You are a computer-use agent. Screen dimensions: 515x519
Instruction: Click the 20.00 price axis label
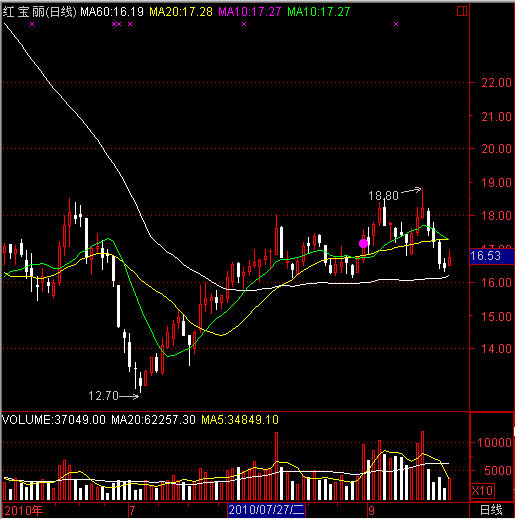click(496, 149)
